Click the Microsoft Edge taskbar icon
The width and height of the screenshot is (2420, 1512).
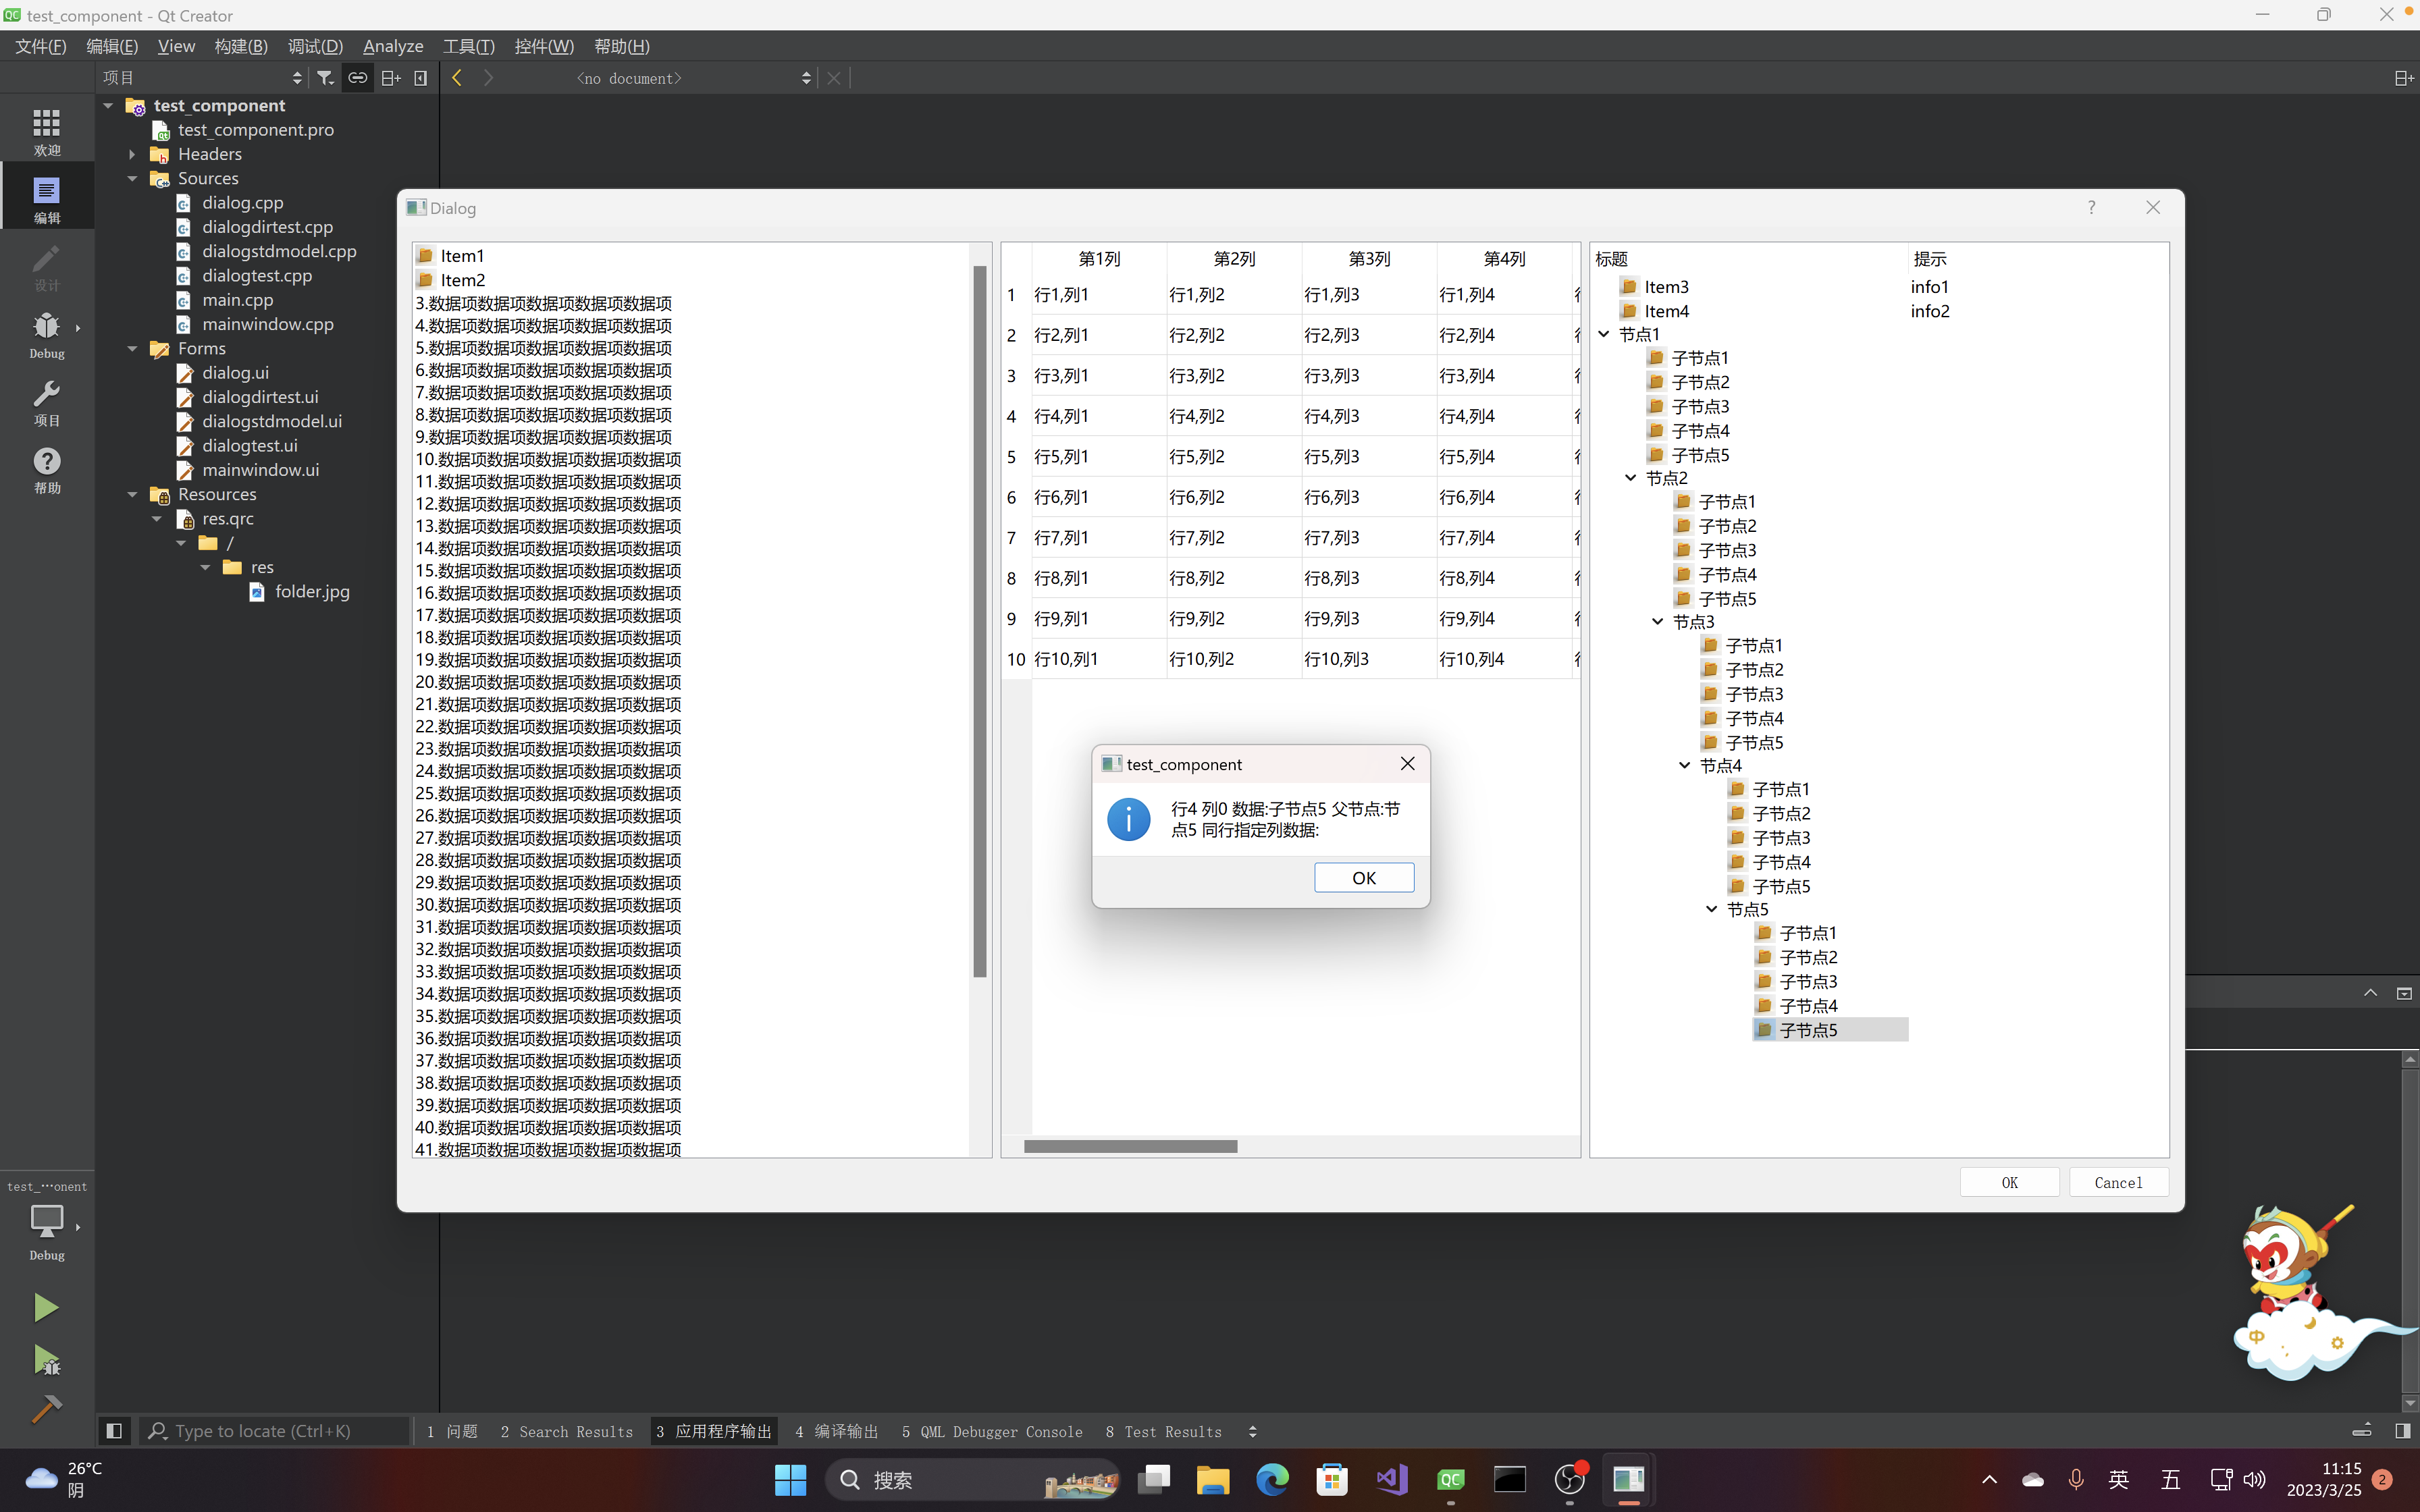click(1271, 1479)
